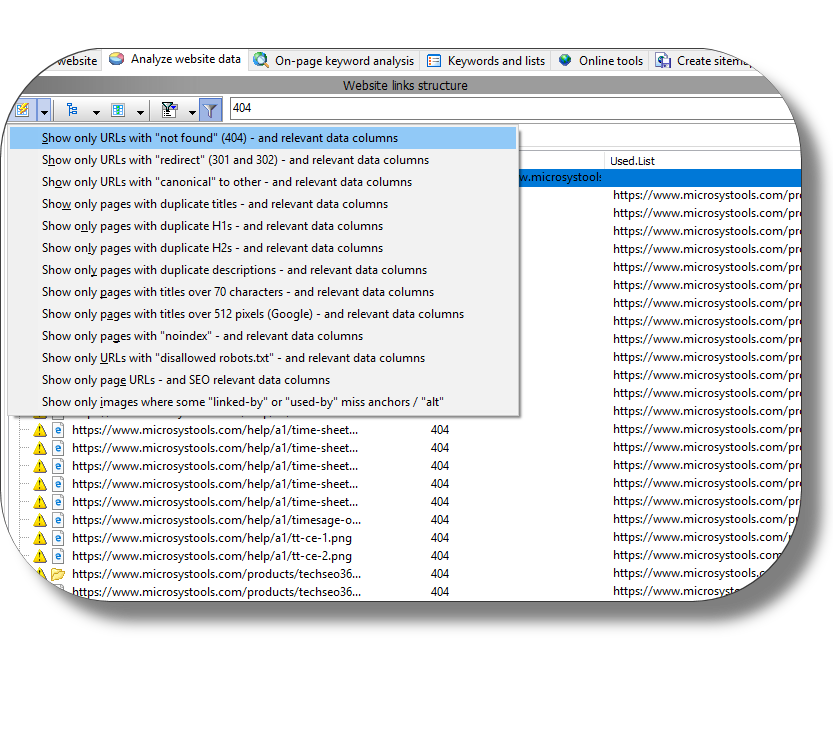
Task: Click the quick reports lightning icon button
Action: coord(23,110)
